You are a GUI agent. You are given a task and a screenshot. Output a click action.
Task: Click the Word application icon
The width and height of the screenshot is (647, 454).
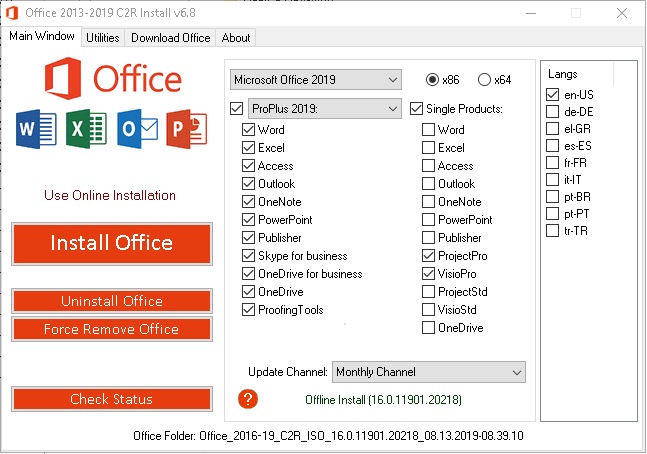(x=36, y=129)
